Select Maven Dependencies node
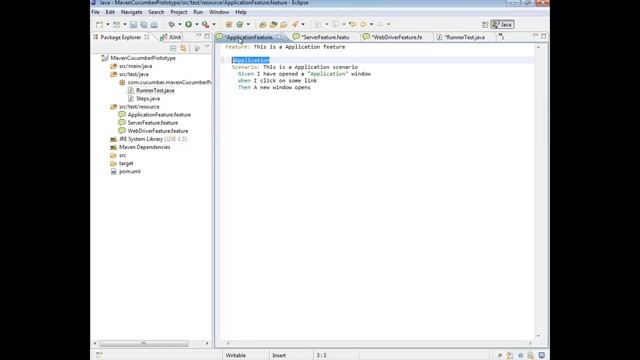Viewport: 640px width, 360px height. [x=144, y=147]
